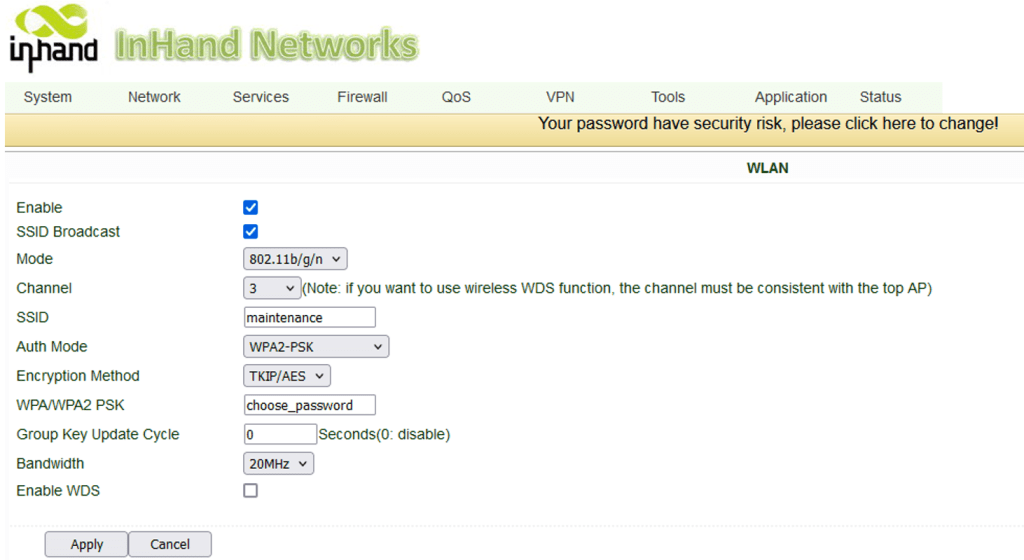The height and width of the screenshot is (560, 1024).
Task: Open the Auth Mode WPA2-PSK dropdown
Action: (x=316, y=347)
